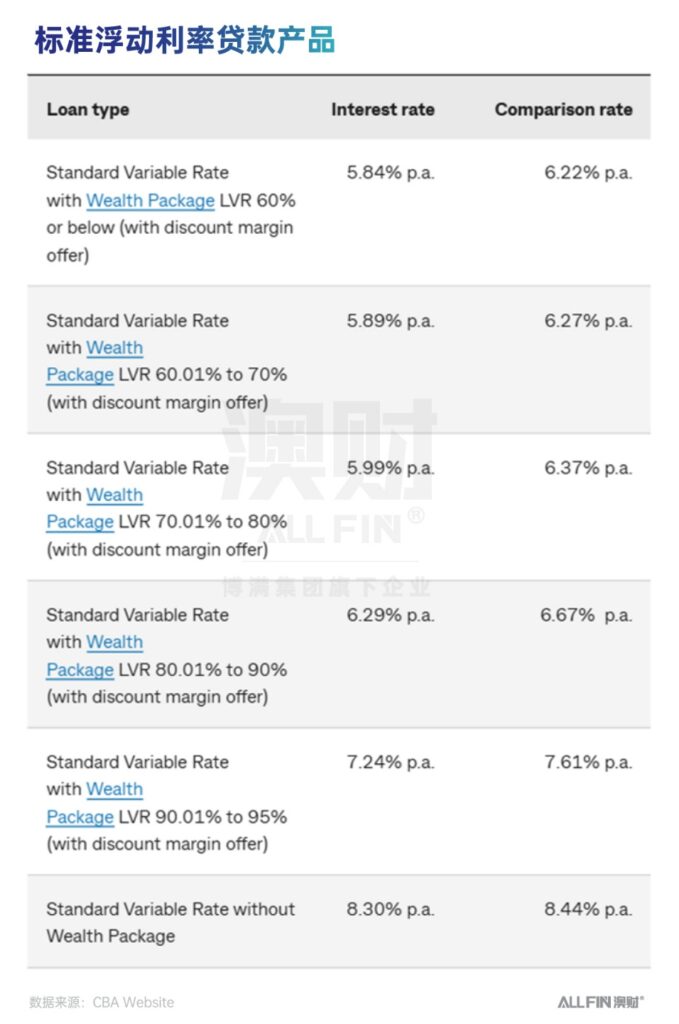The width and height of the screenshot is (679, 1024).
Task: Click the 7.61% p.a. comparison rate value
Action: [x=588, y=762]
